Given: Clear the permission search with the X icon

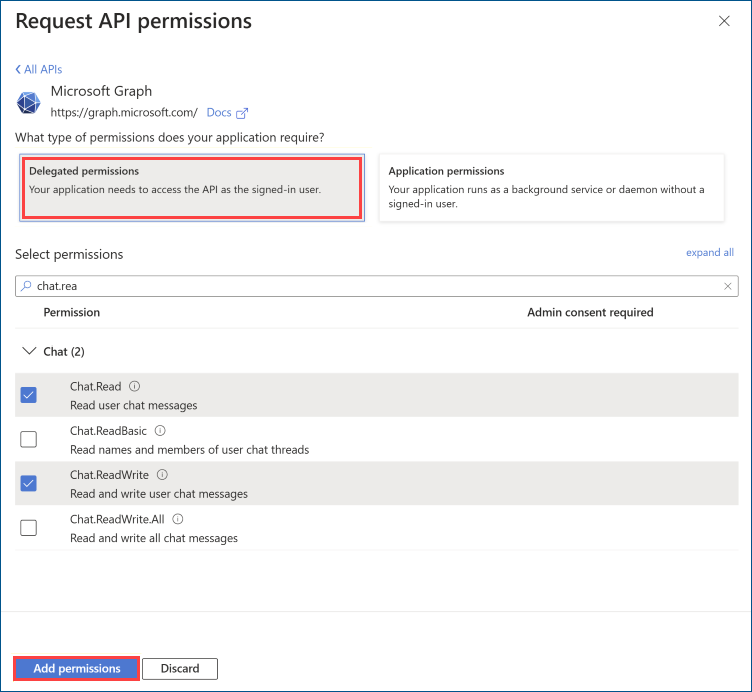Looking at the screenshot, I should pyautogui.click(x=728, y=286).
